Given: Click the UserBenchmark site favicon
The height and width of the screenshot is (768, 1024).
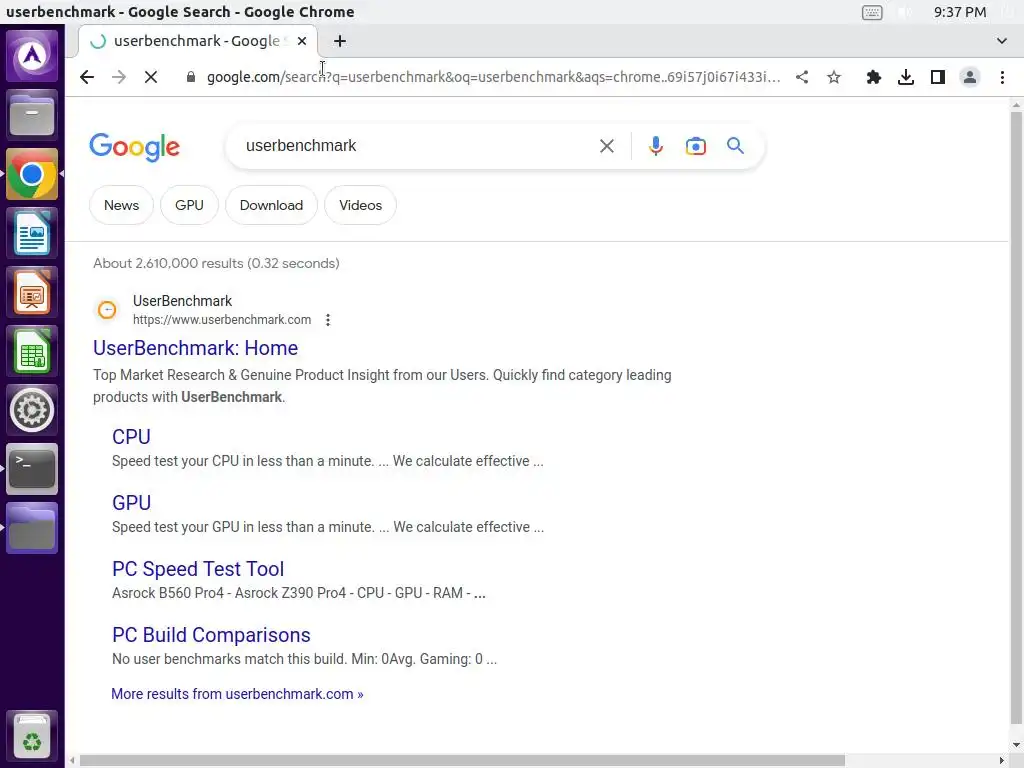Looking at the screenshot, I should (x=107, y=310).
